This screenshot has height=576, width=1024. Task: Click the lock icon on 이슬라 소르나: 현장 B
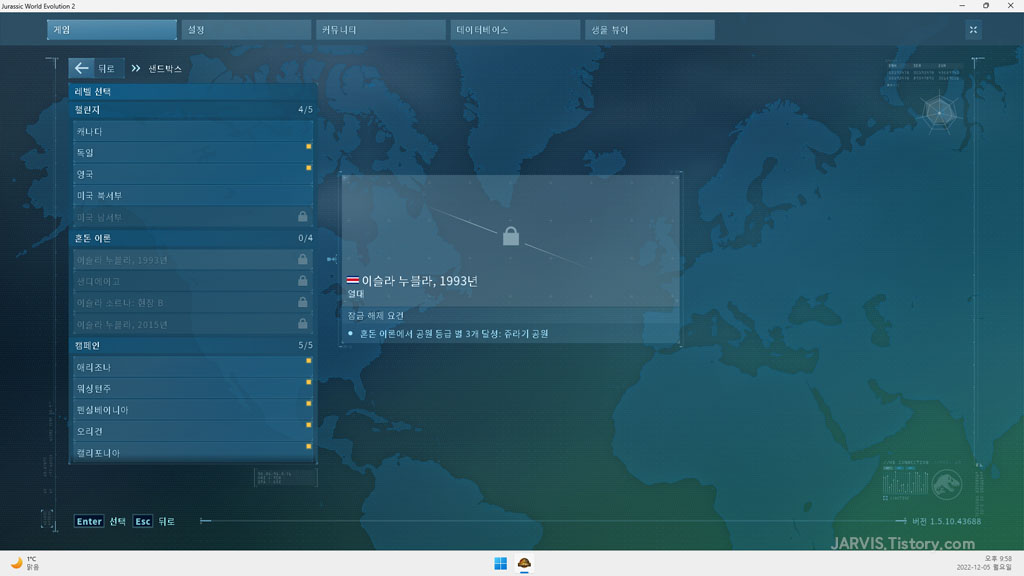tap(302, 302)
